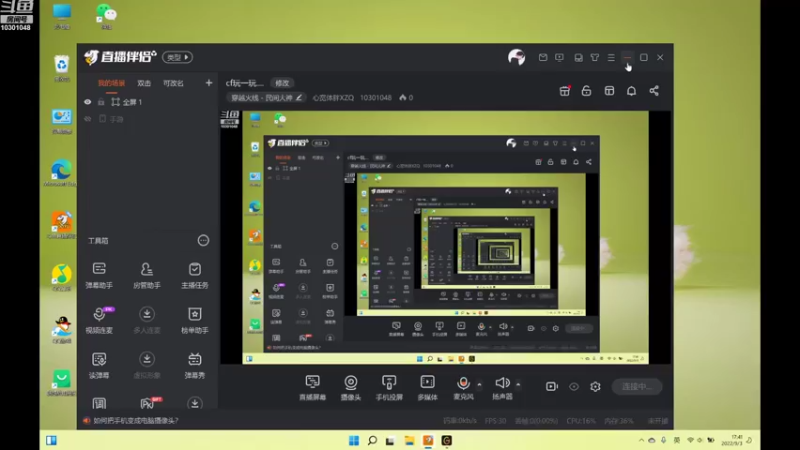Switch to 我的场景 scene tab

111,83
